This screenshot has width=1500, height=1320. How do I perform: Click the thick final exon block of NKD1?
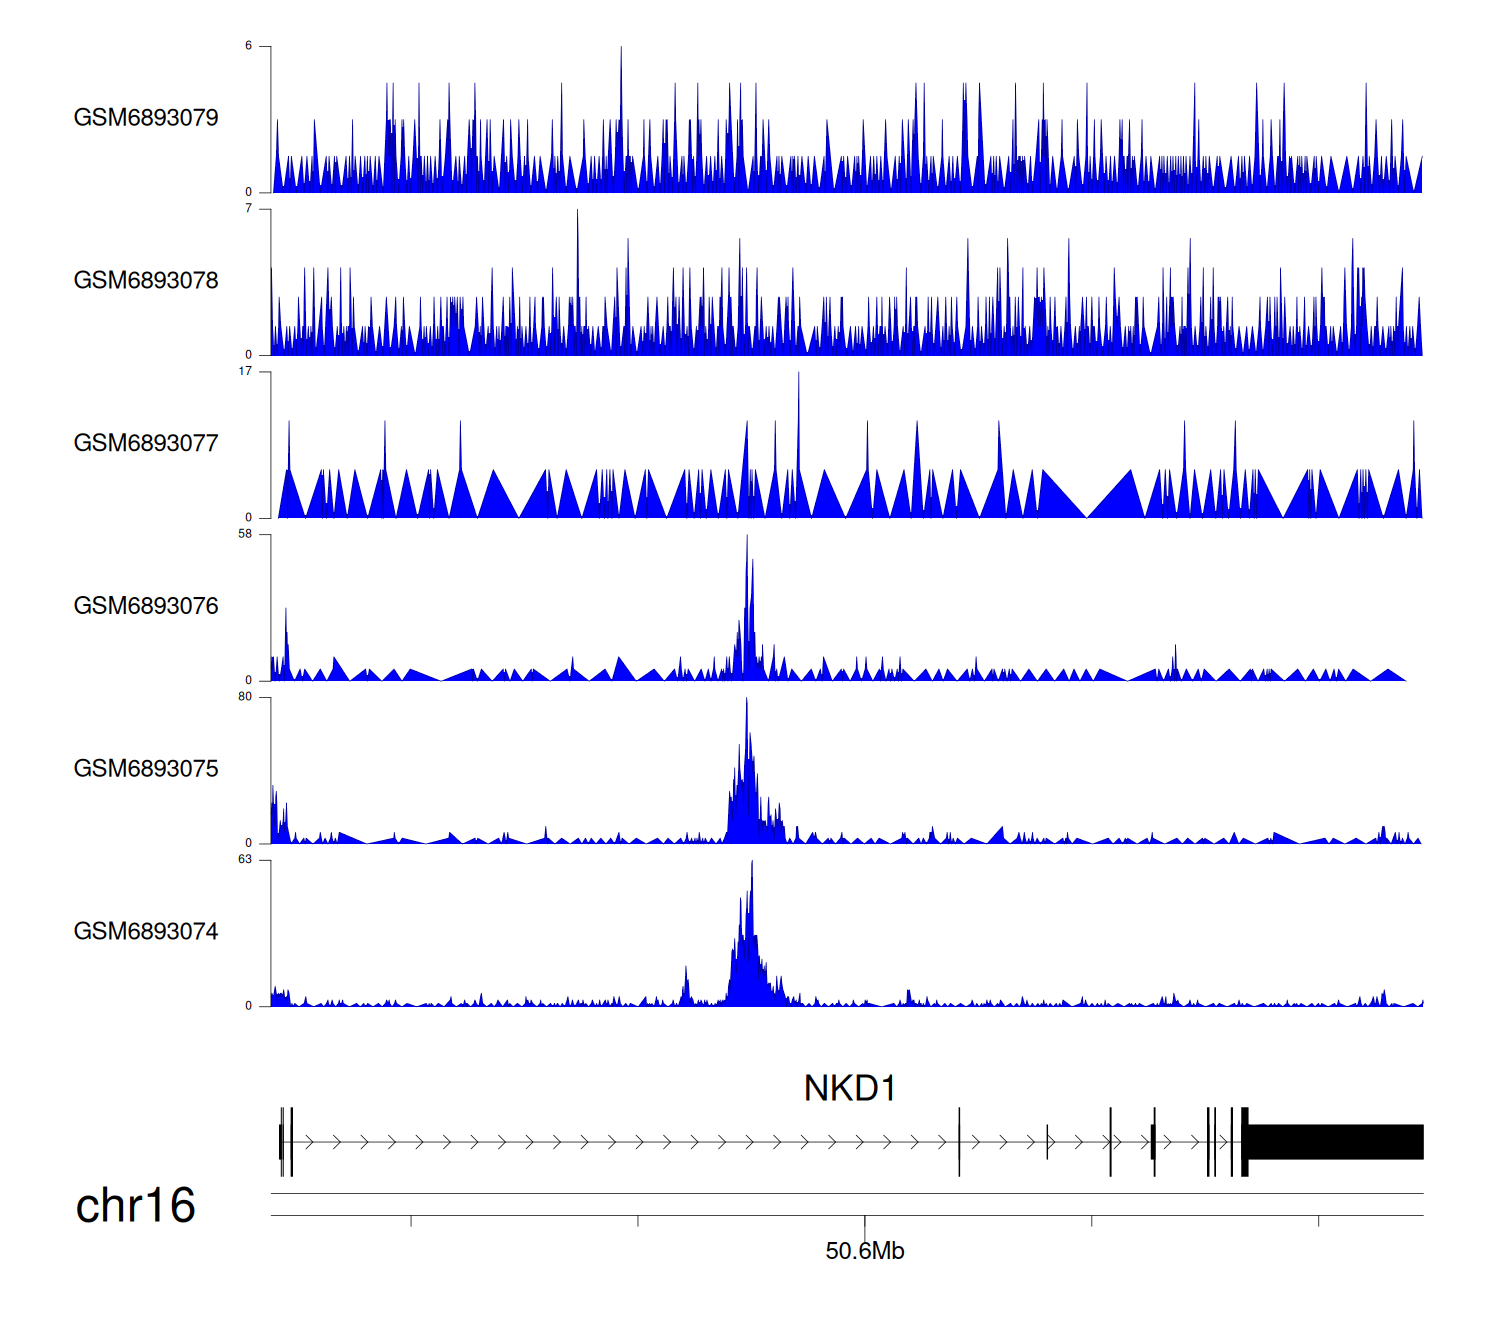[x=1335, y=1142]
